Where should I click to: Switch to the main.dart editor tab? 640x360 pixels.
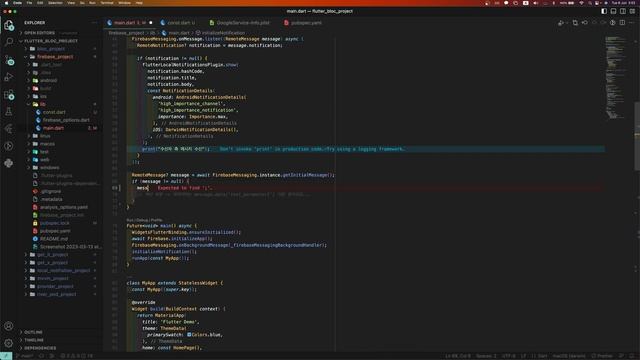pyautogui.click(x=130, y=23)
